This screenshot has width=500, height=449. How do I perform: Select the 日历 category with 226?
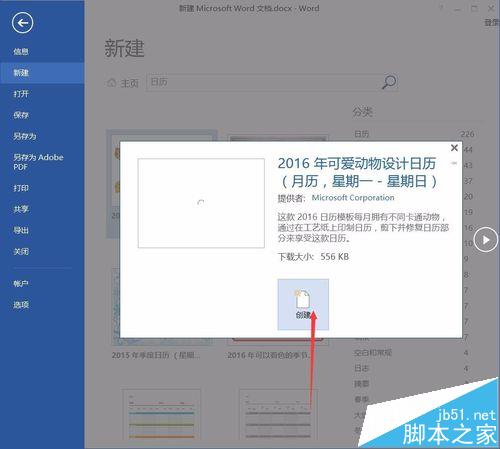413,134
